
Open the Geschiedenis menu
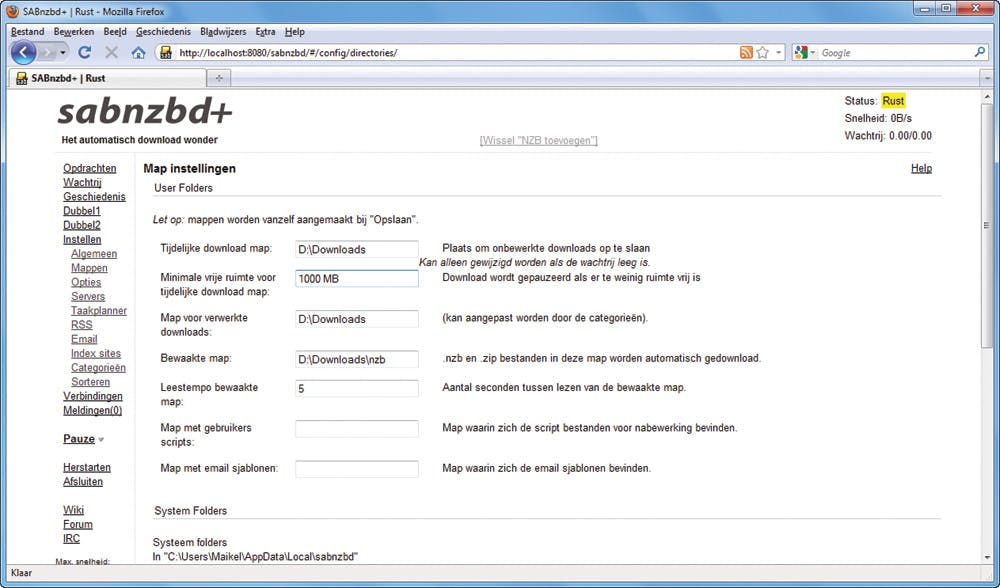coord(163,31)
